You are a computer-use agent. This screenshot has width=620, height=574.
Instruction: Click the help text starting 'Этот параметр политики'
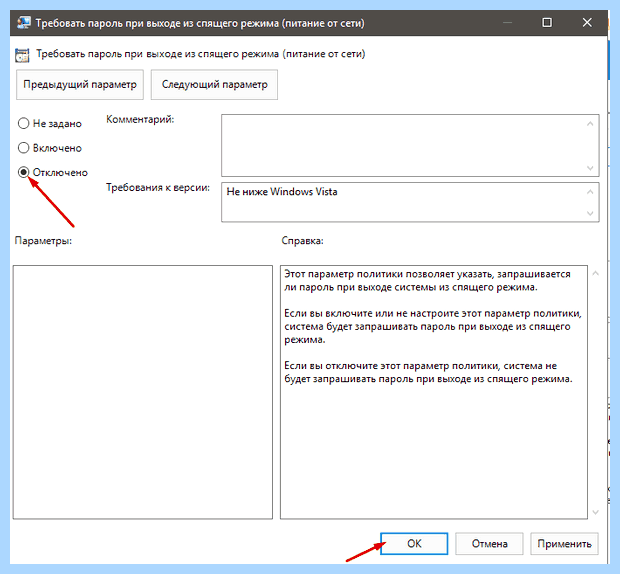coord(427,281)
